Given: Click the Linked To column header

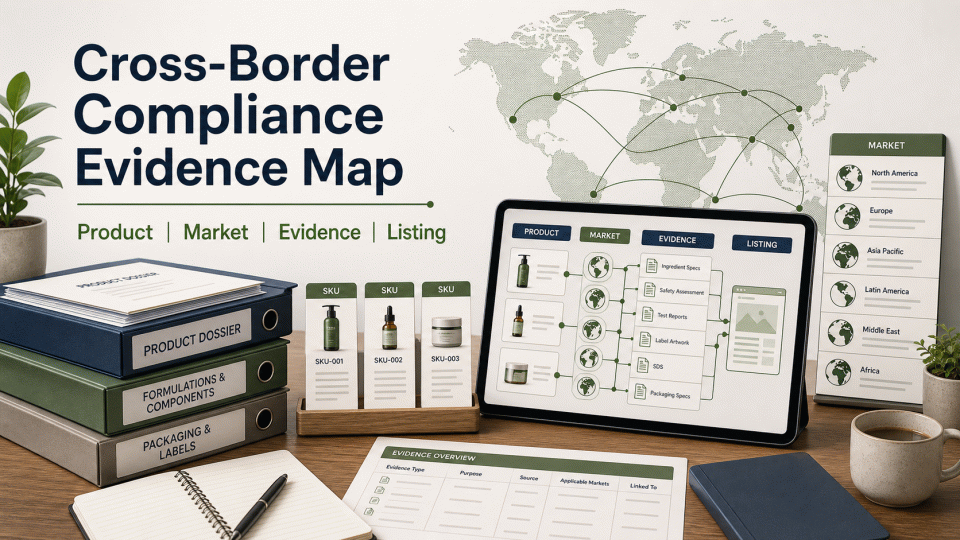Looking at the screenshot, I should tap(643, 486).
